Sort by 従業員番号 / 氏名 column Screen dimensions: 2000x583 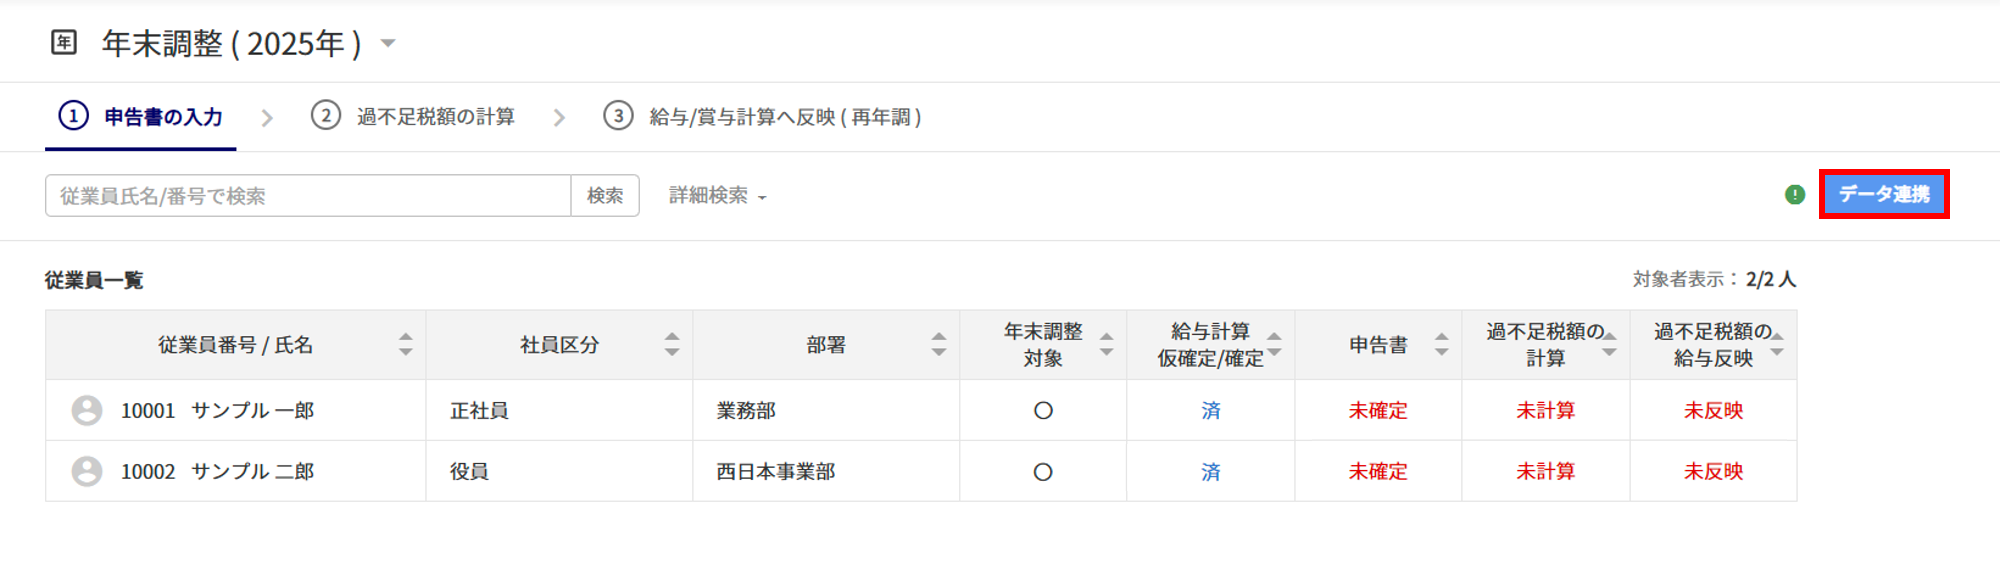[405, 345]
